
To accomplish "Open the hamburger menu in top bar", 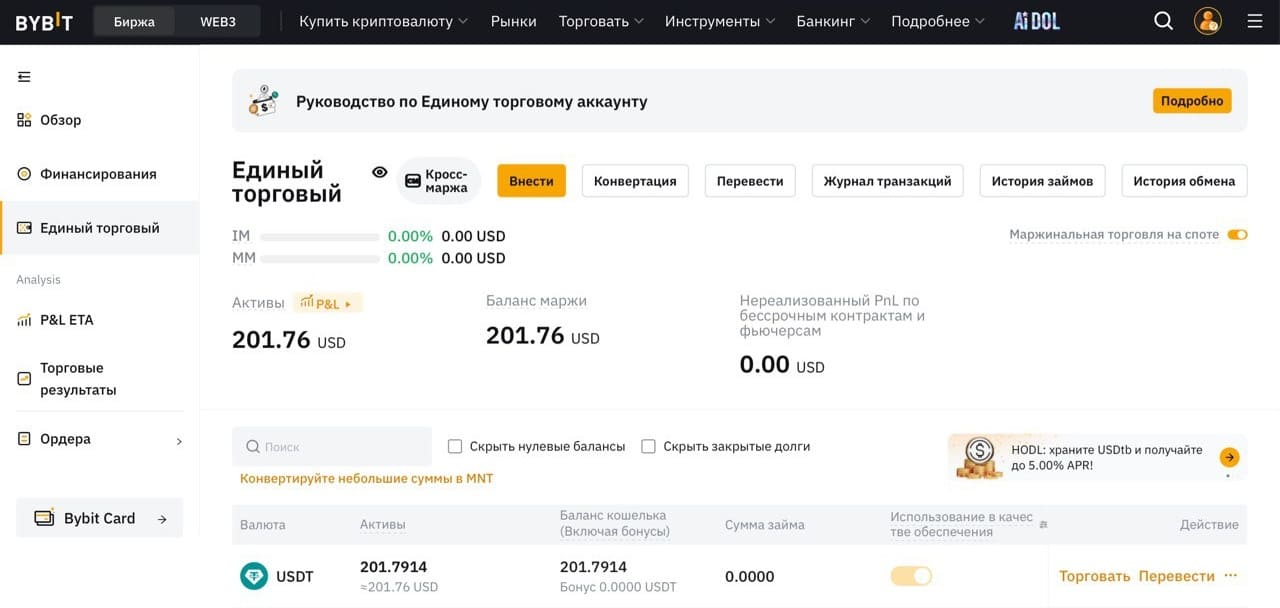I will tap(1255, 21).
